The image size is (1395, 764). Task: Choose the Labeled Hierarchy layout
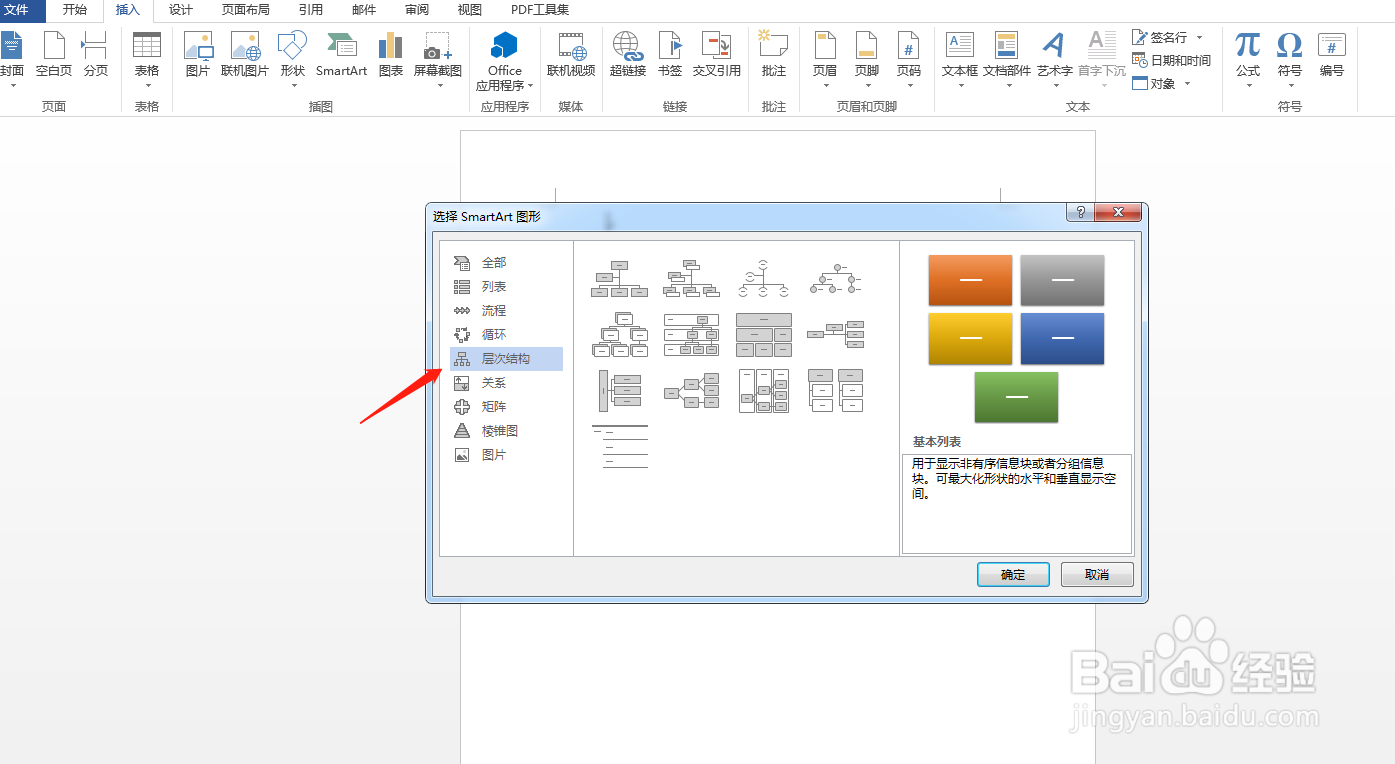tap(691, 335)
